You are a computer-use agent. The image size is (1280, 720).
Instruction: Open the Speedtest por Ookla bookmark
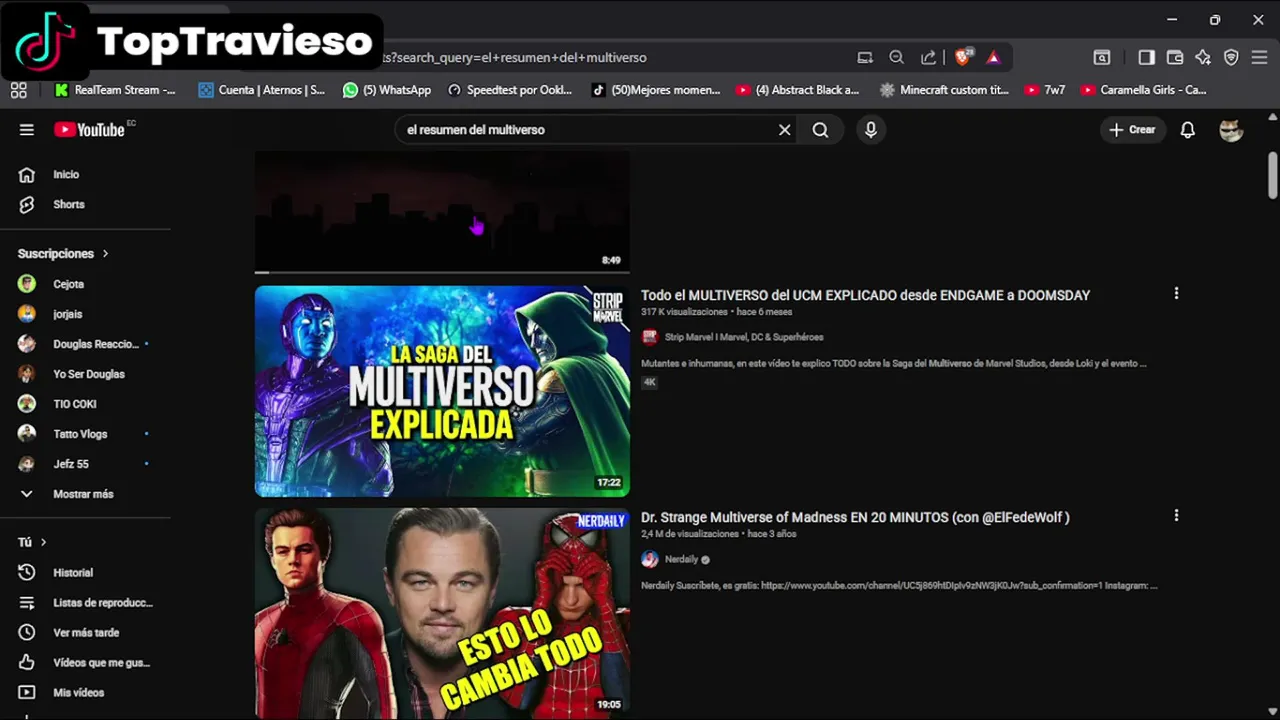510,90
